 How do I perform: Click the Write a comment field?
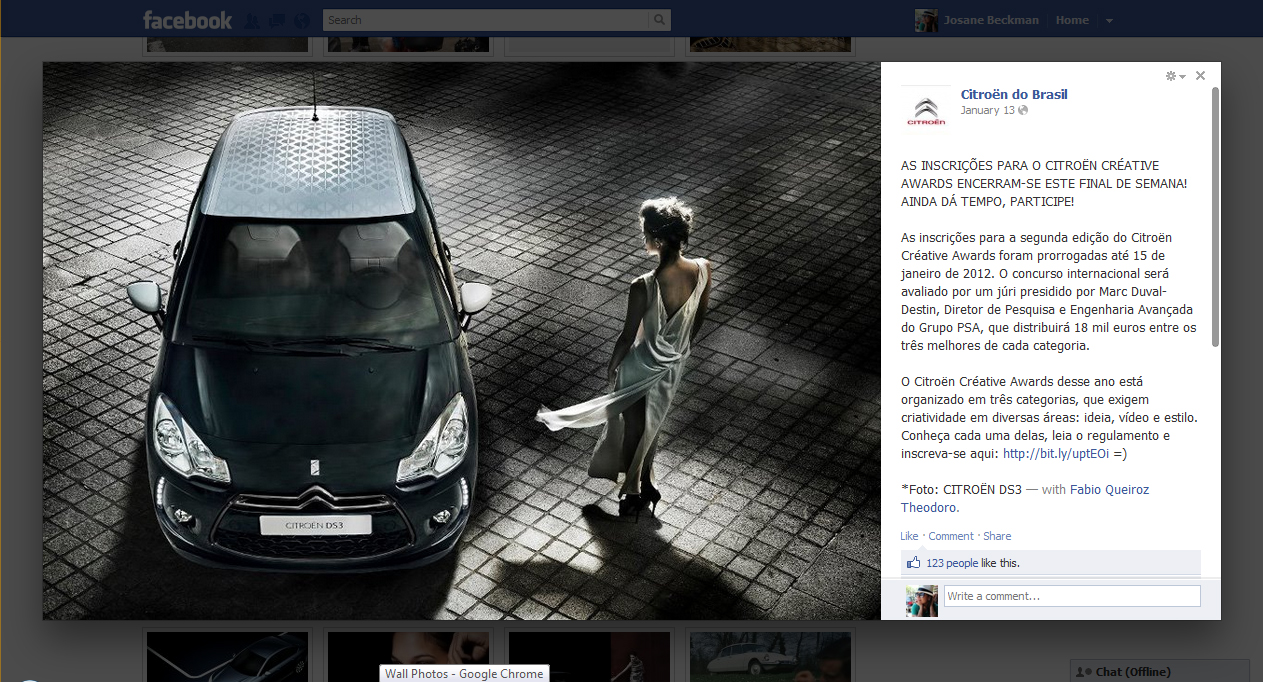coord(1072,596)
